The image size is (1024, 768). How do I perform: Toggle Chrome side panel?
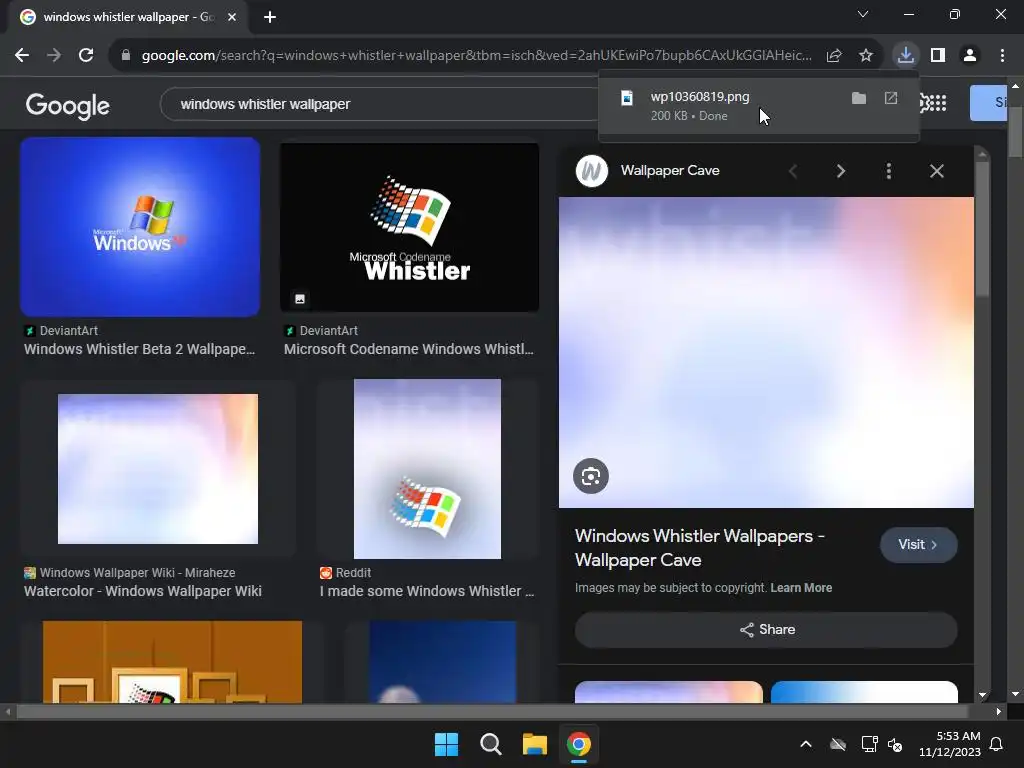tap(938, 56)
